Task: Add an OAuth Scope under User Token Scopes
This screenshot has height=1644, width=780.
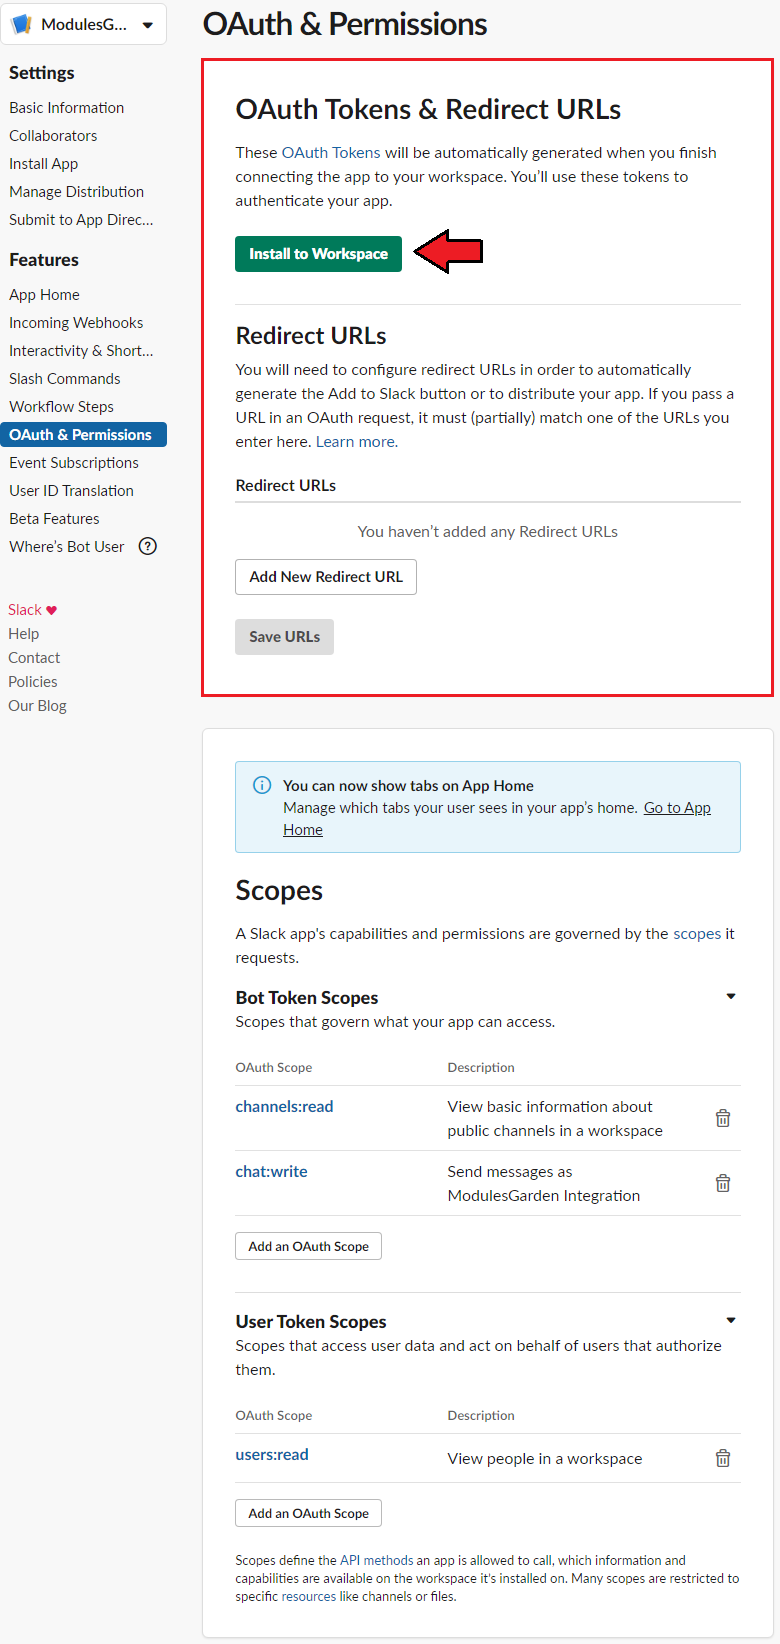Action: click(x=308, y=1513)
